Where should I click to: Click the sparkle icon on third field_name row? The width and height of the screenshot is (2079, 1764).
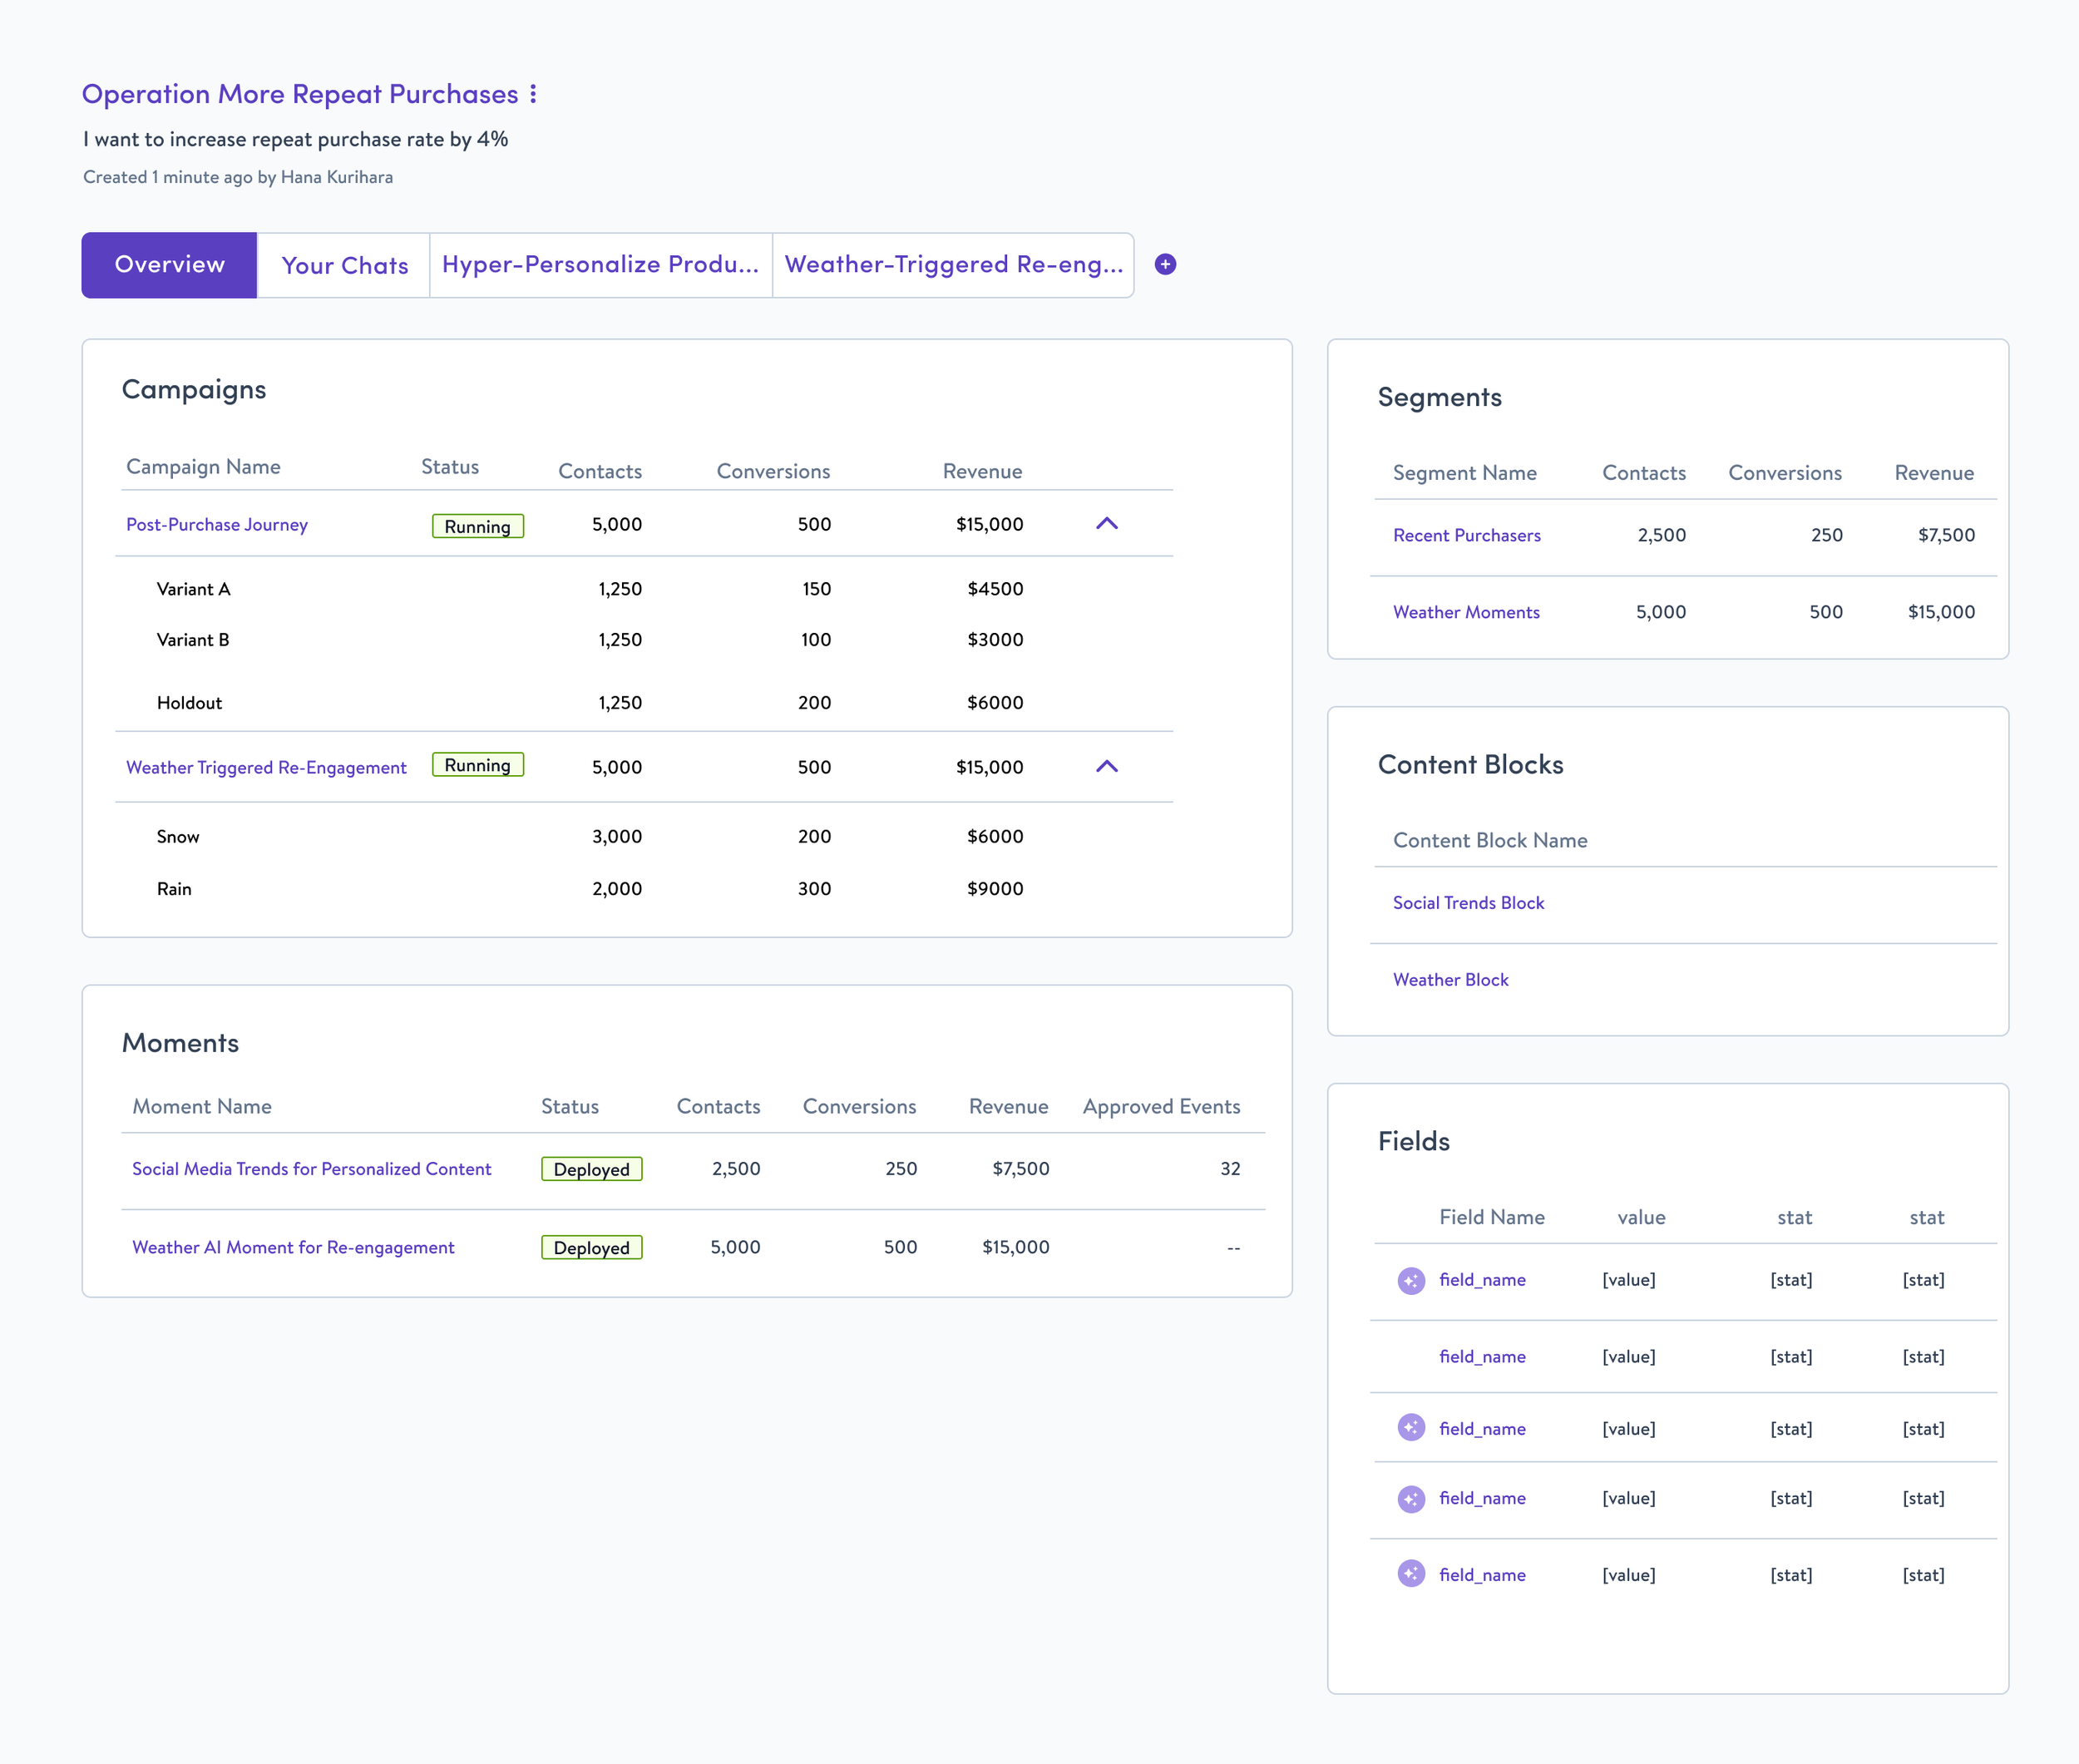[x=1411, y=1428]
